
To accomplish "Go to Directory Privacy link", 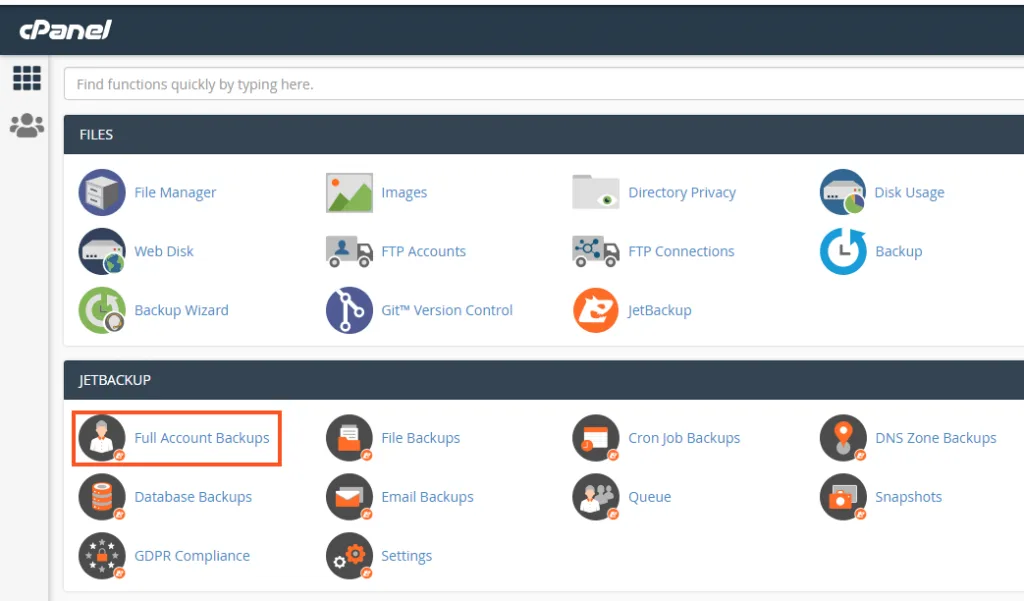I will (682, 192).
